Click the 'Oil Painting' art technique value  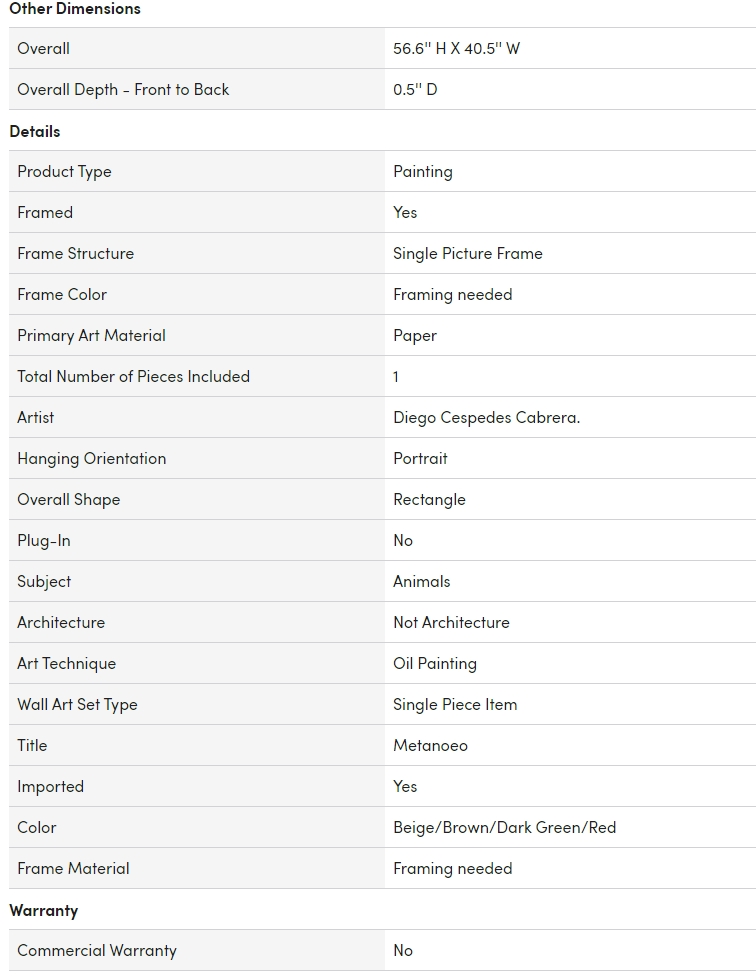pyautogui.click(x=434, y=663)
